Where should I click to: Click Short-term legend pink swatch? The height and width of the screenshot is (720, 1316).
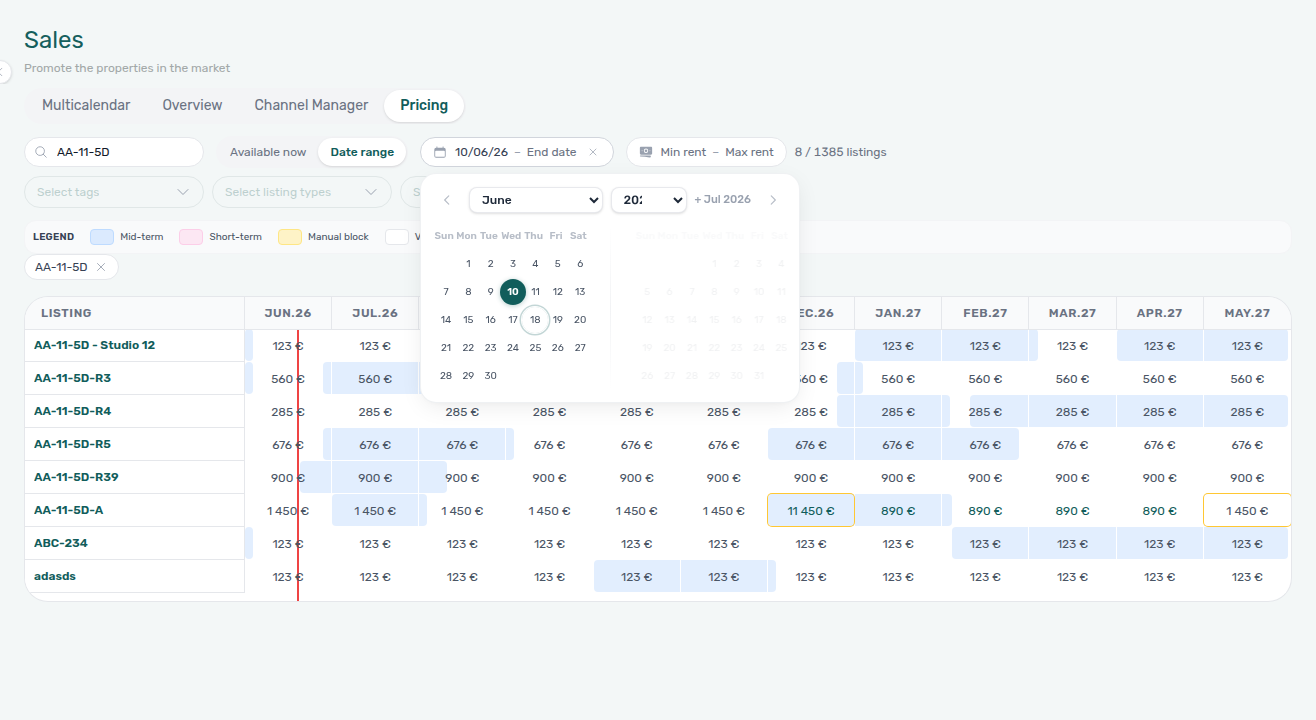[191, 237]
